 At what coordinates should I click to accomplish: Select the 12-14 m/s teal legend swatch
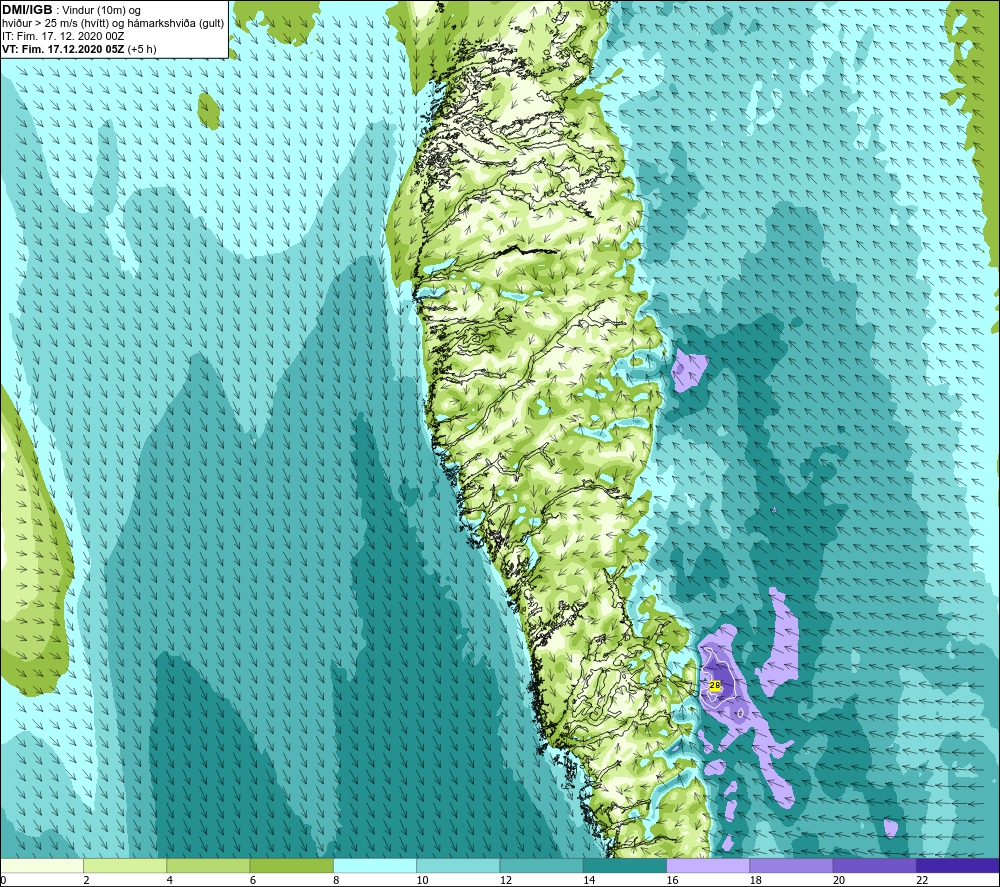pyautogui.click(x=541, y=866)
